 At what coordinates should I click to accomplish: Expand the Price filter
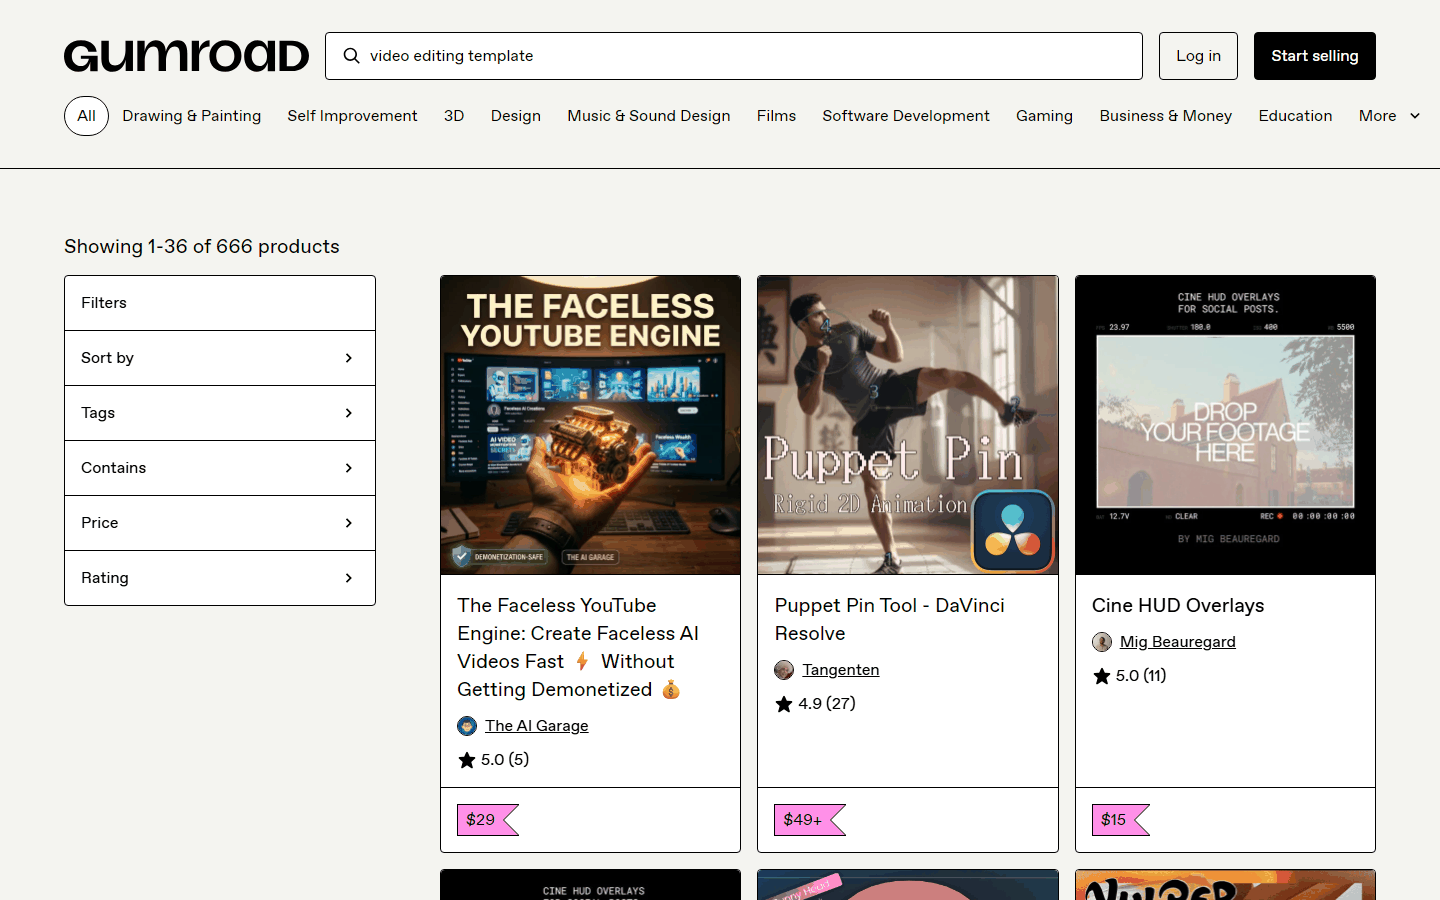[220, 523]
